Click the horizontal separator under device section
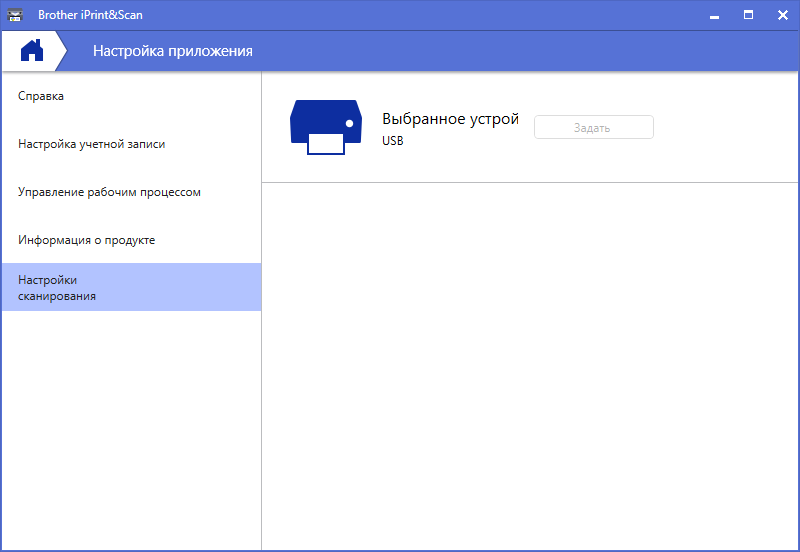This screenshot has height=552, width=800. (530, 182)
